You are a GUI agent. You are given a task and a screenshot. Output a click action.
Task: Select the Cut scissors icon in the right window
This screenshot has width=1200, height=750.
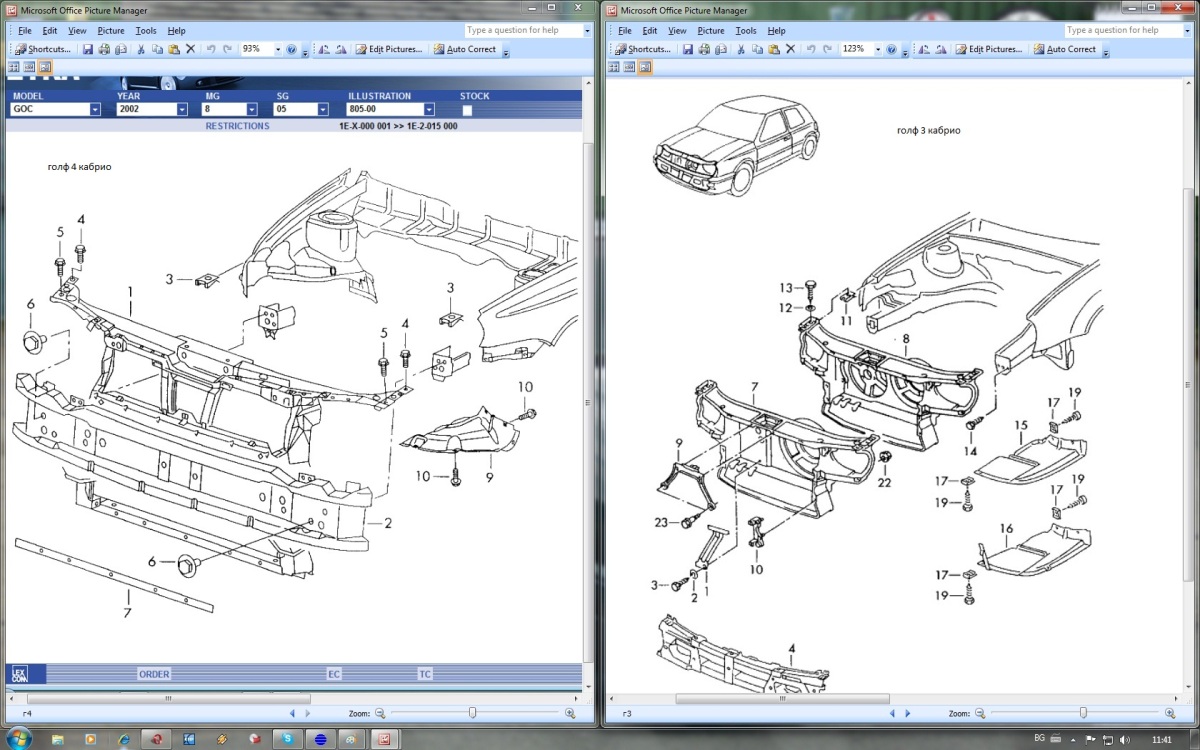[741, 49]
